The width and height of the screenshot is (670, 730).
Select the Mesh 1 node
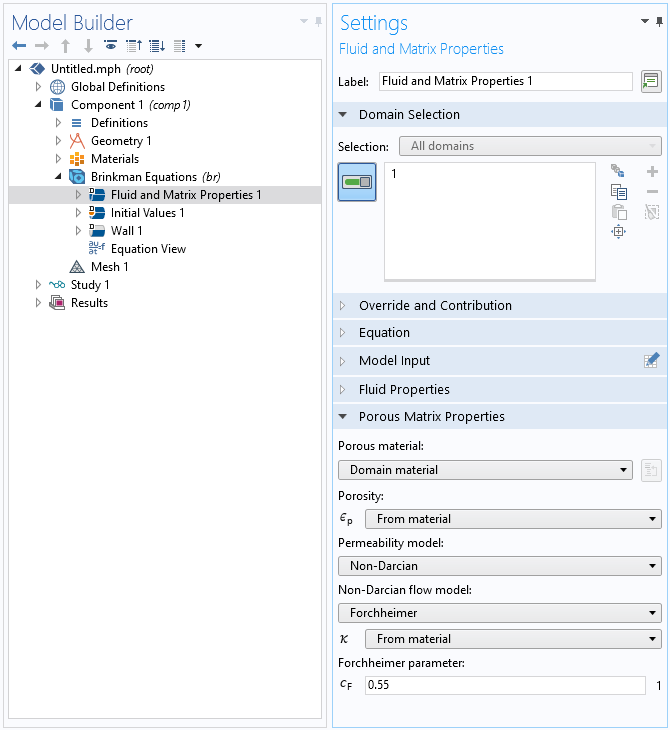109,267
